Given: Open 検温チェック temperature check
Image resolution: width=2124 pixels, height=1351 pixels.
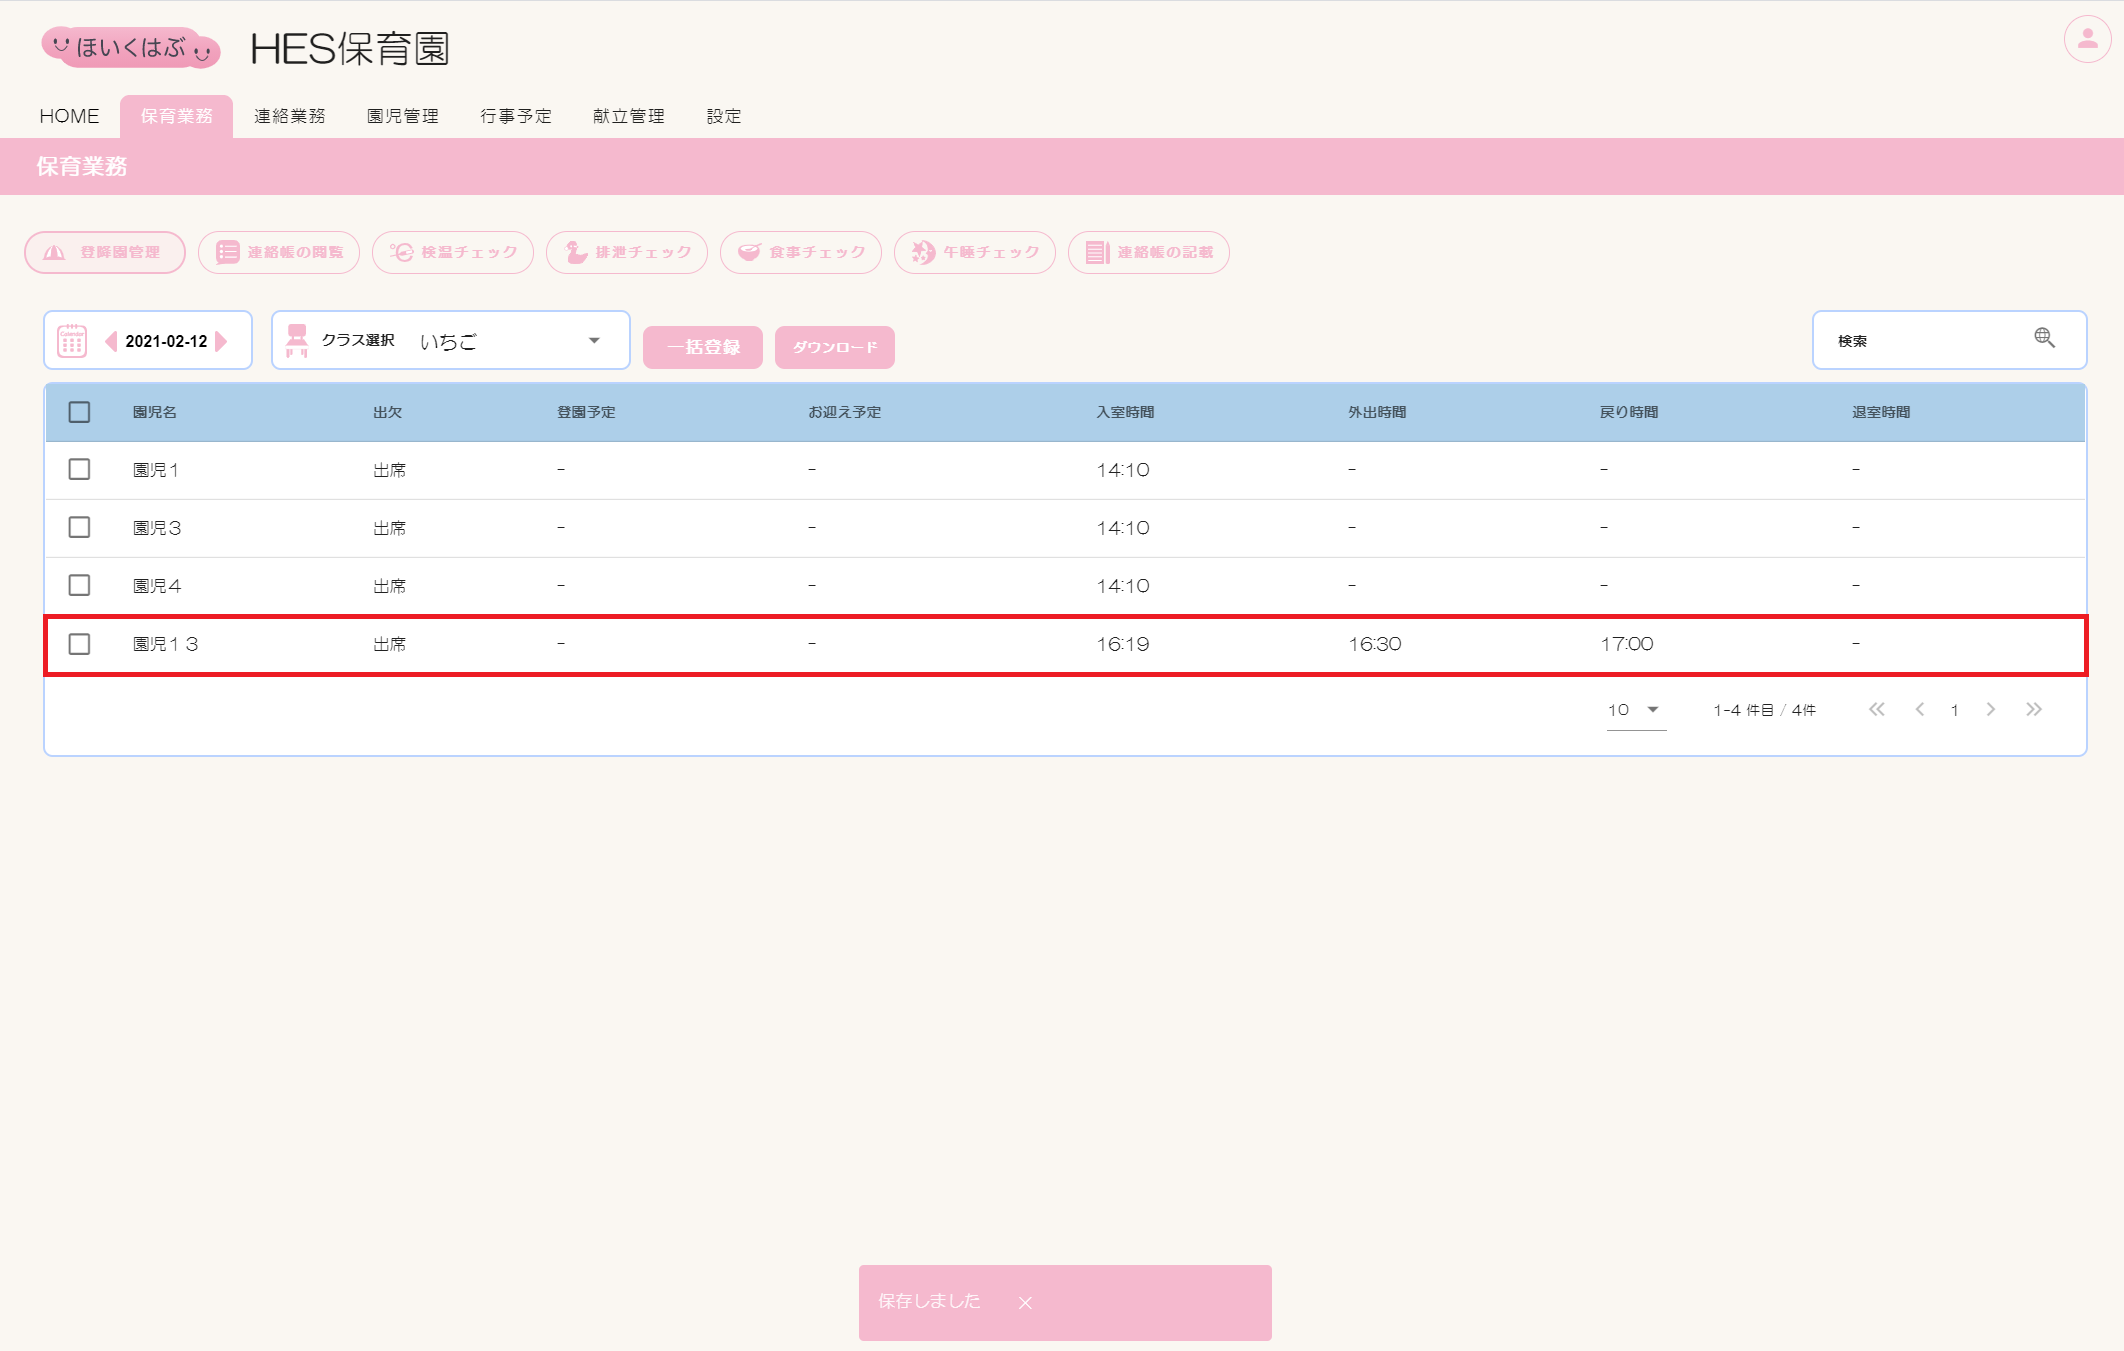Looking at the screenshot, I should pyautogui.click(x=453, y=252).
